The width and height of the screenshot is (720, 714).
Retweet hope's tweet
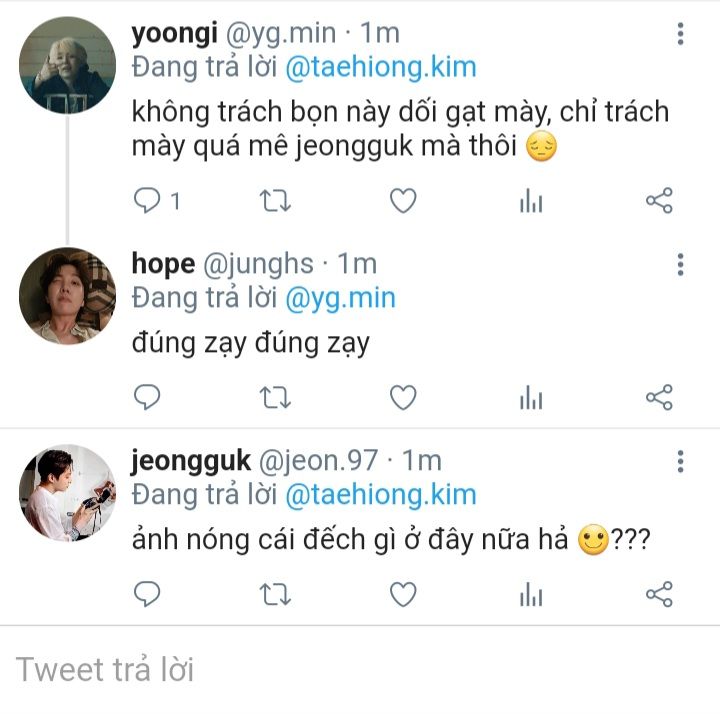coord(274,398)
